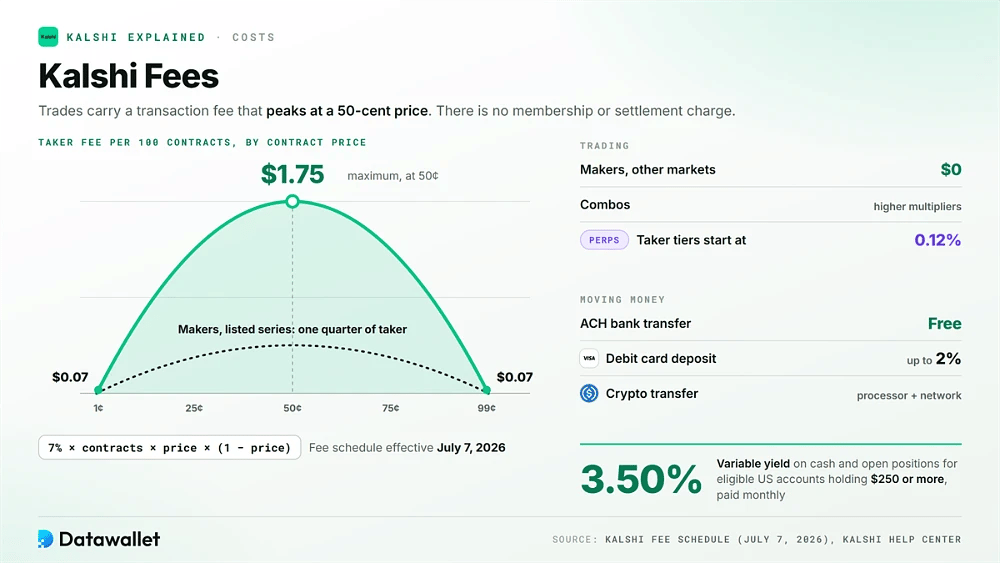Image resolution: width=1000 pixels, height=563 pixels.
Task: Click the Datawallet logo icon
Action: coord(45,539)
